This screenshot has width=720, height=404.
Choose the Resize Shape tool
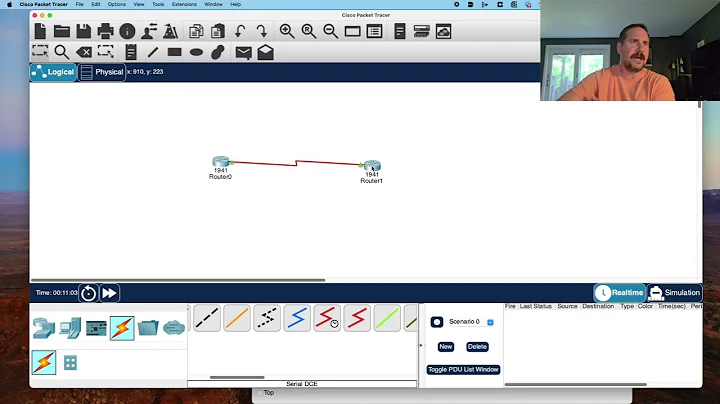106,51
